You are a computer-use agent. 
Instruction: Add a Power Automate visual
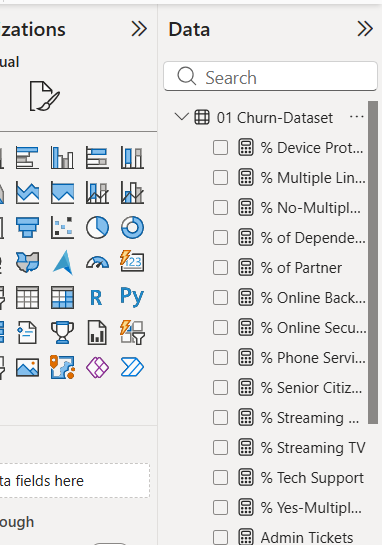132,367
